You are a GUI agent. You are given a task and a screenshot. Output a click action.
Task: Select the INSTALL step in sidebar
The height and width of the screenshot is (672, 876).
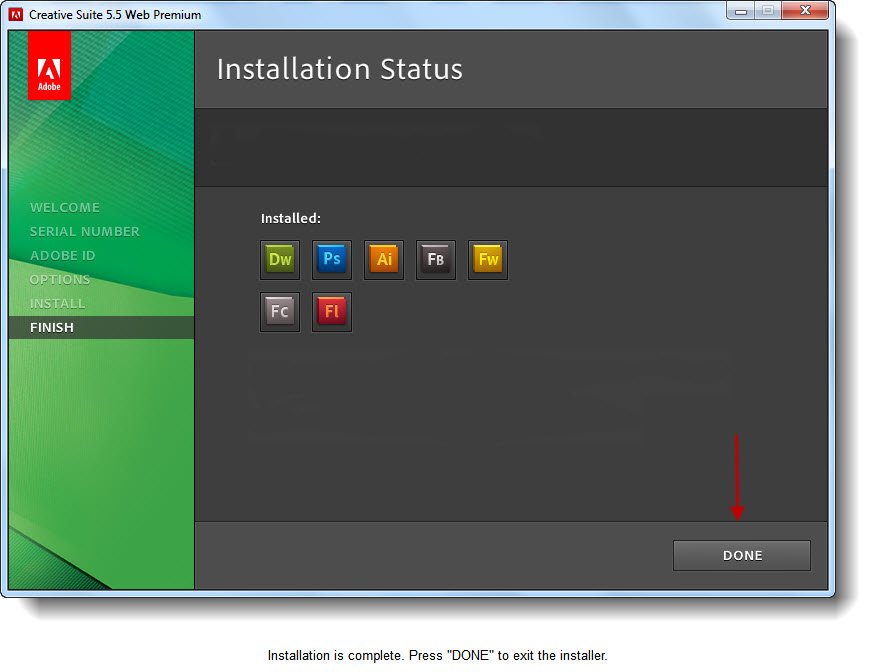[x=58, y=304]
